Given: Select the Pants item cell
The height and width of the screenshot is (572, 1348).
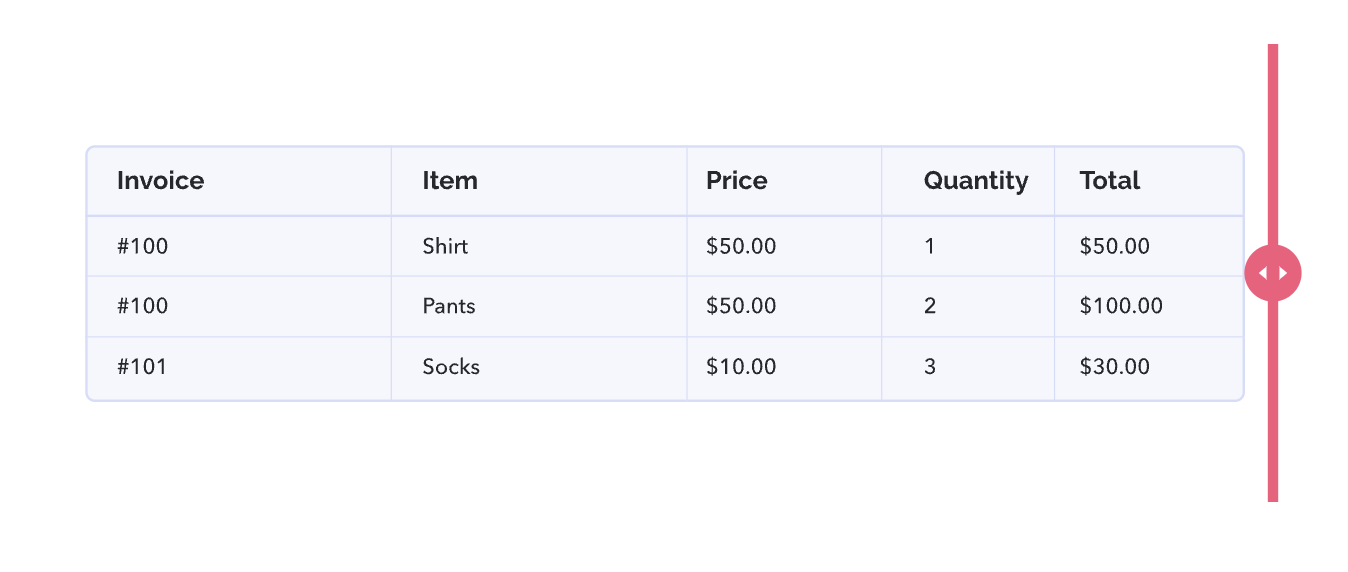Looking at the screenshot, I should pos(539,306).
